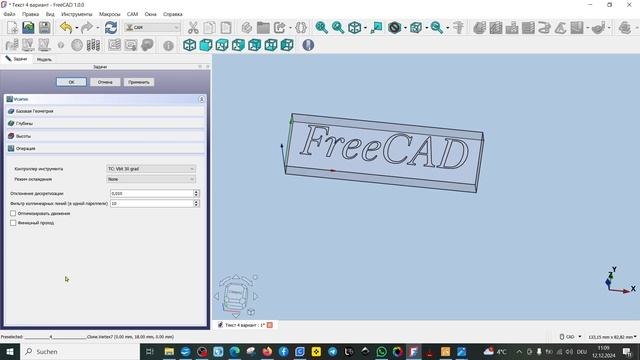The image size is (640, 360).
Task: Open the standard views dropdown arrow
Action: [x=365, y=28]
